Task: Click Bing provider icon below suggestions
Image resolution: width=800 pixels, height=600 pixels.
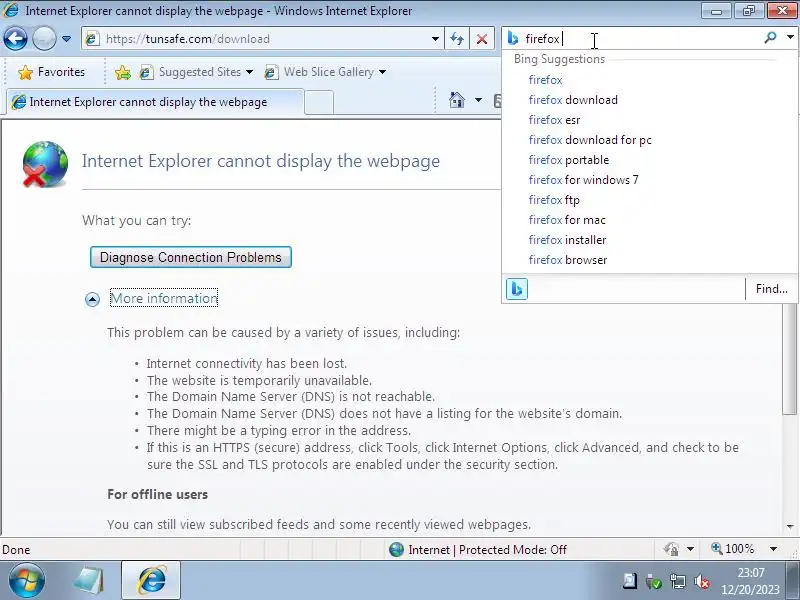Action: click(516, 289)
